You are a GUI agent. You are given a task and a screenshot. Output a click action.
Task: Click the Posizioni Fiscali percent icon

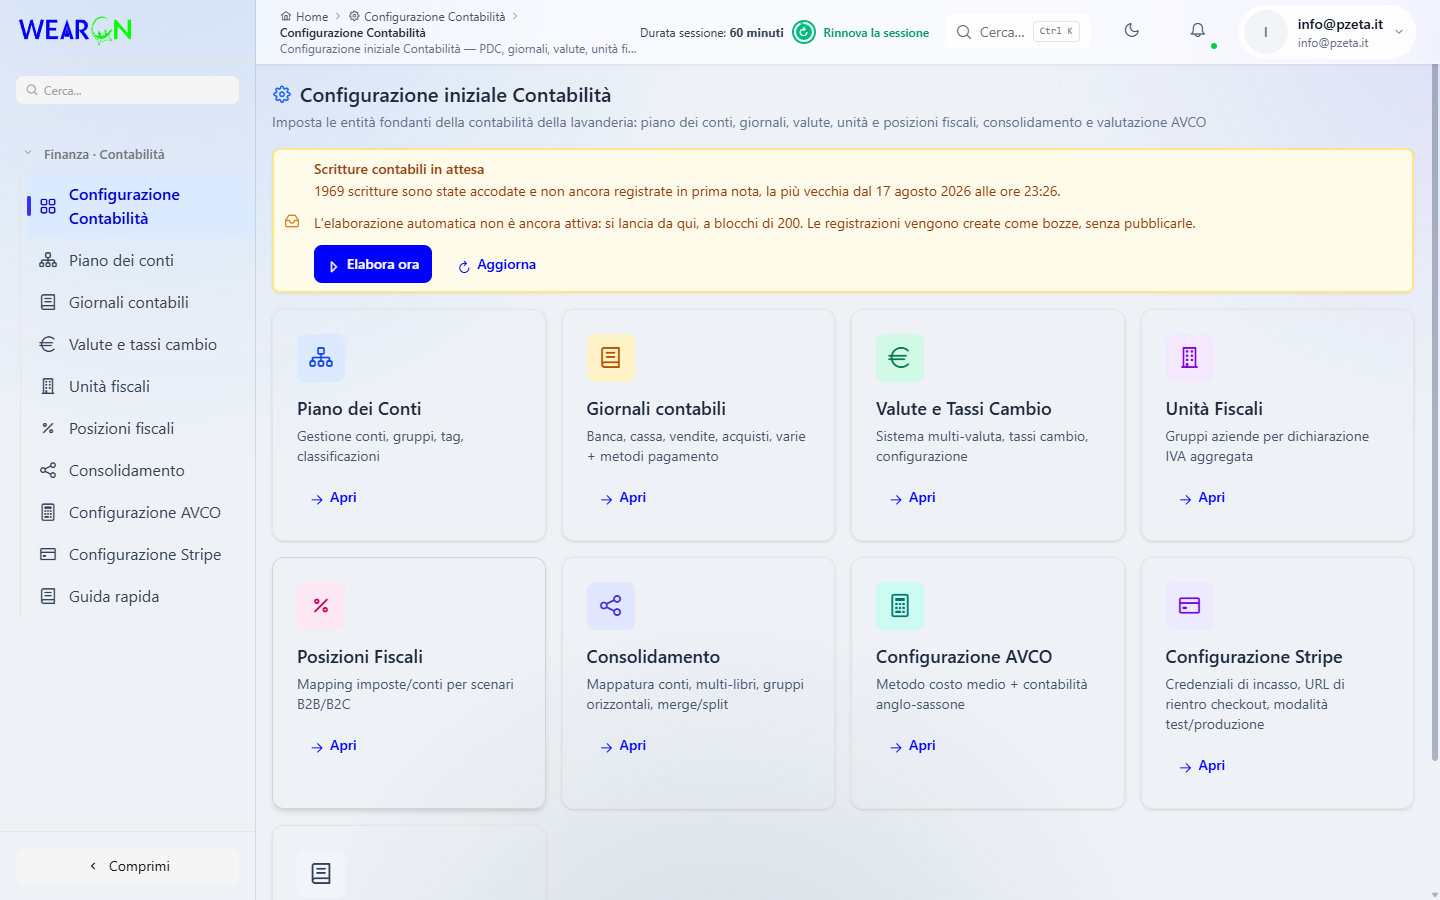(321, 605)
